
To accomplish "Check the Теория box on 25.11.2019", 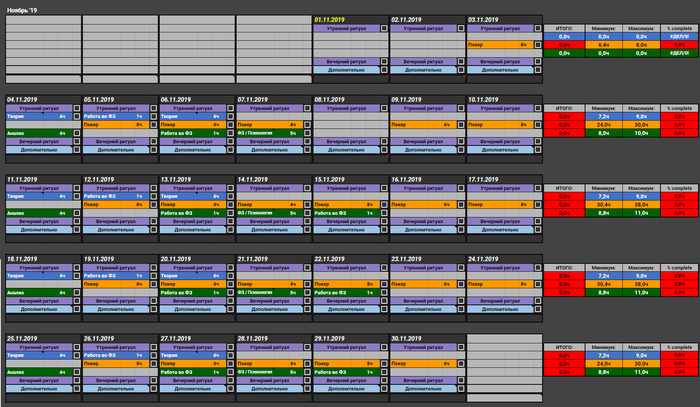I will 77,355.
